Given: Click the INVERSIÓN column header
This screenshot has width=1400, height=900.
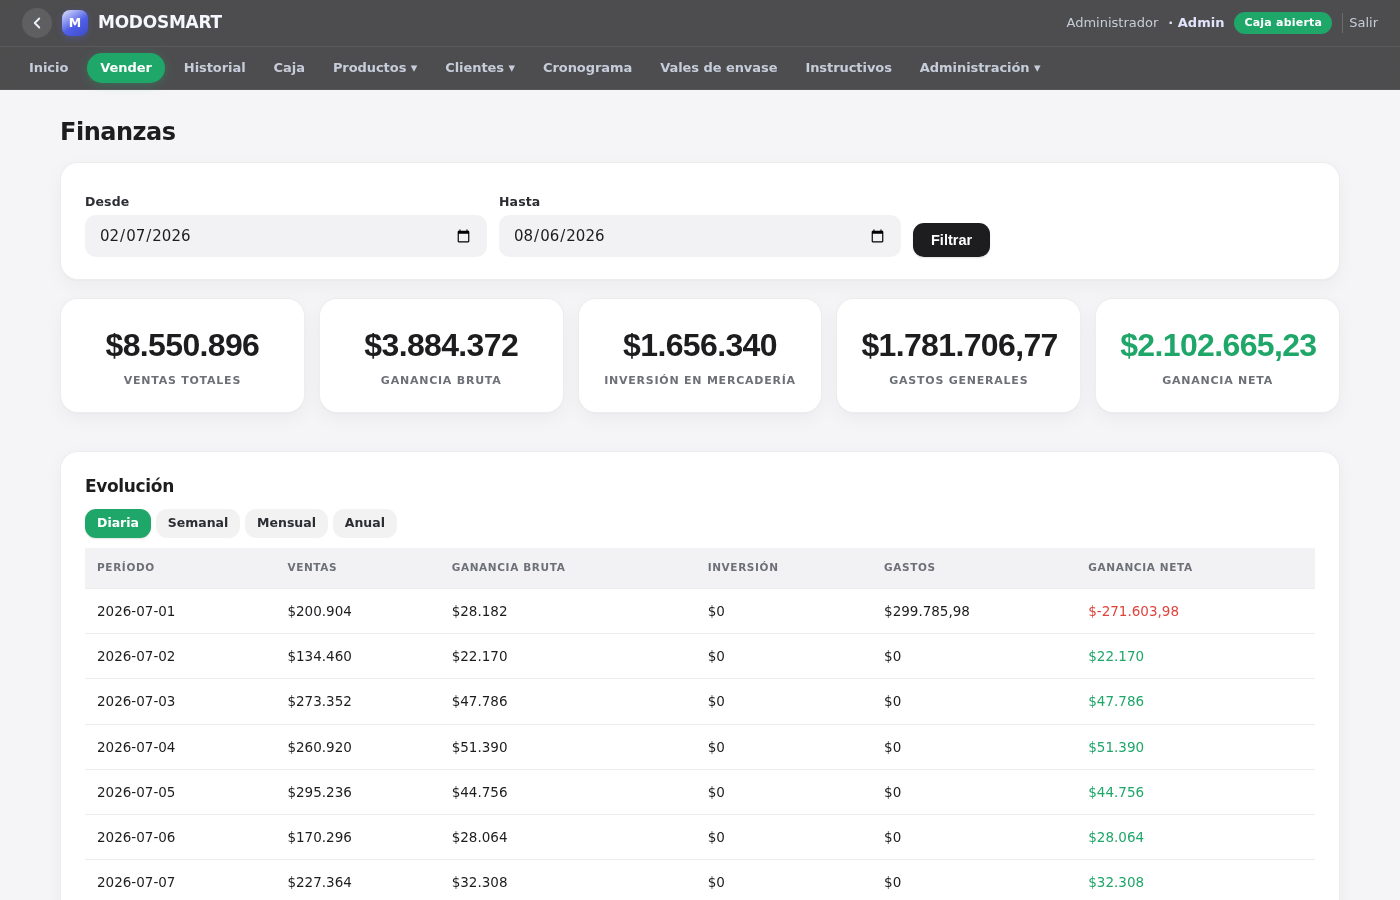Looking at the screenshot, I should (x=743, y=567).
